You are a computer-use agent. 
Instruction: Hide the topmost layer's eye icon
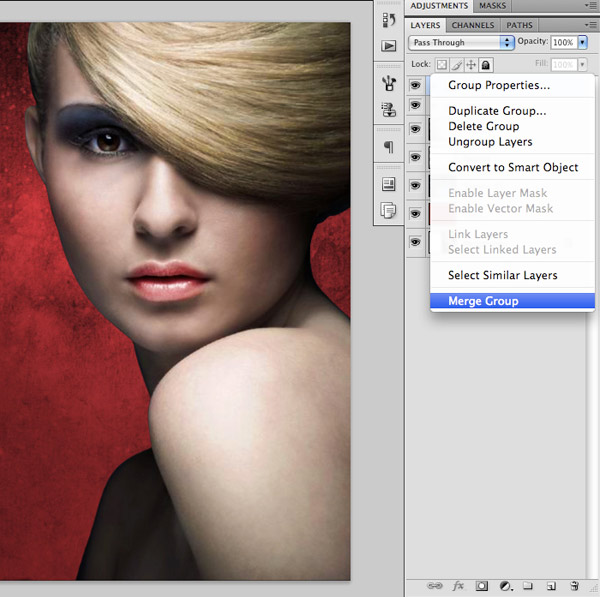[416, 87]
